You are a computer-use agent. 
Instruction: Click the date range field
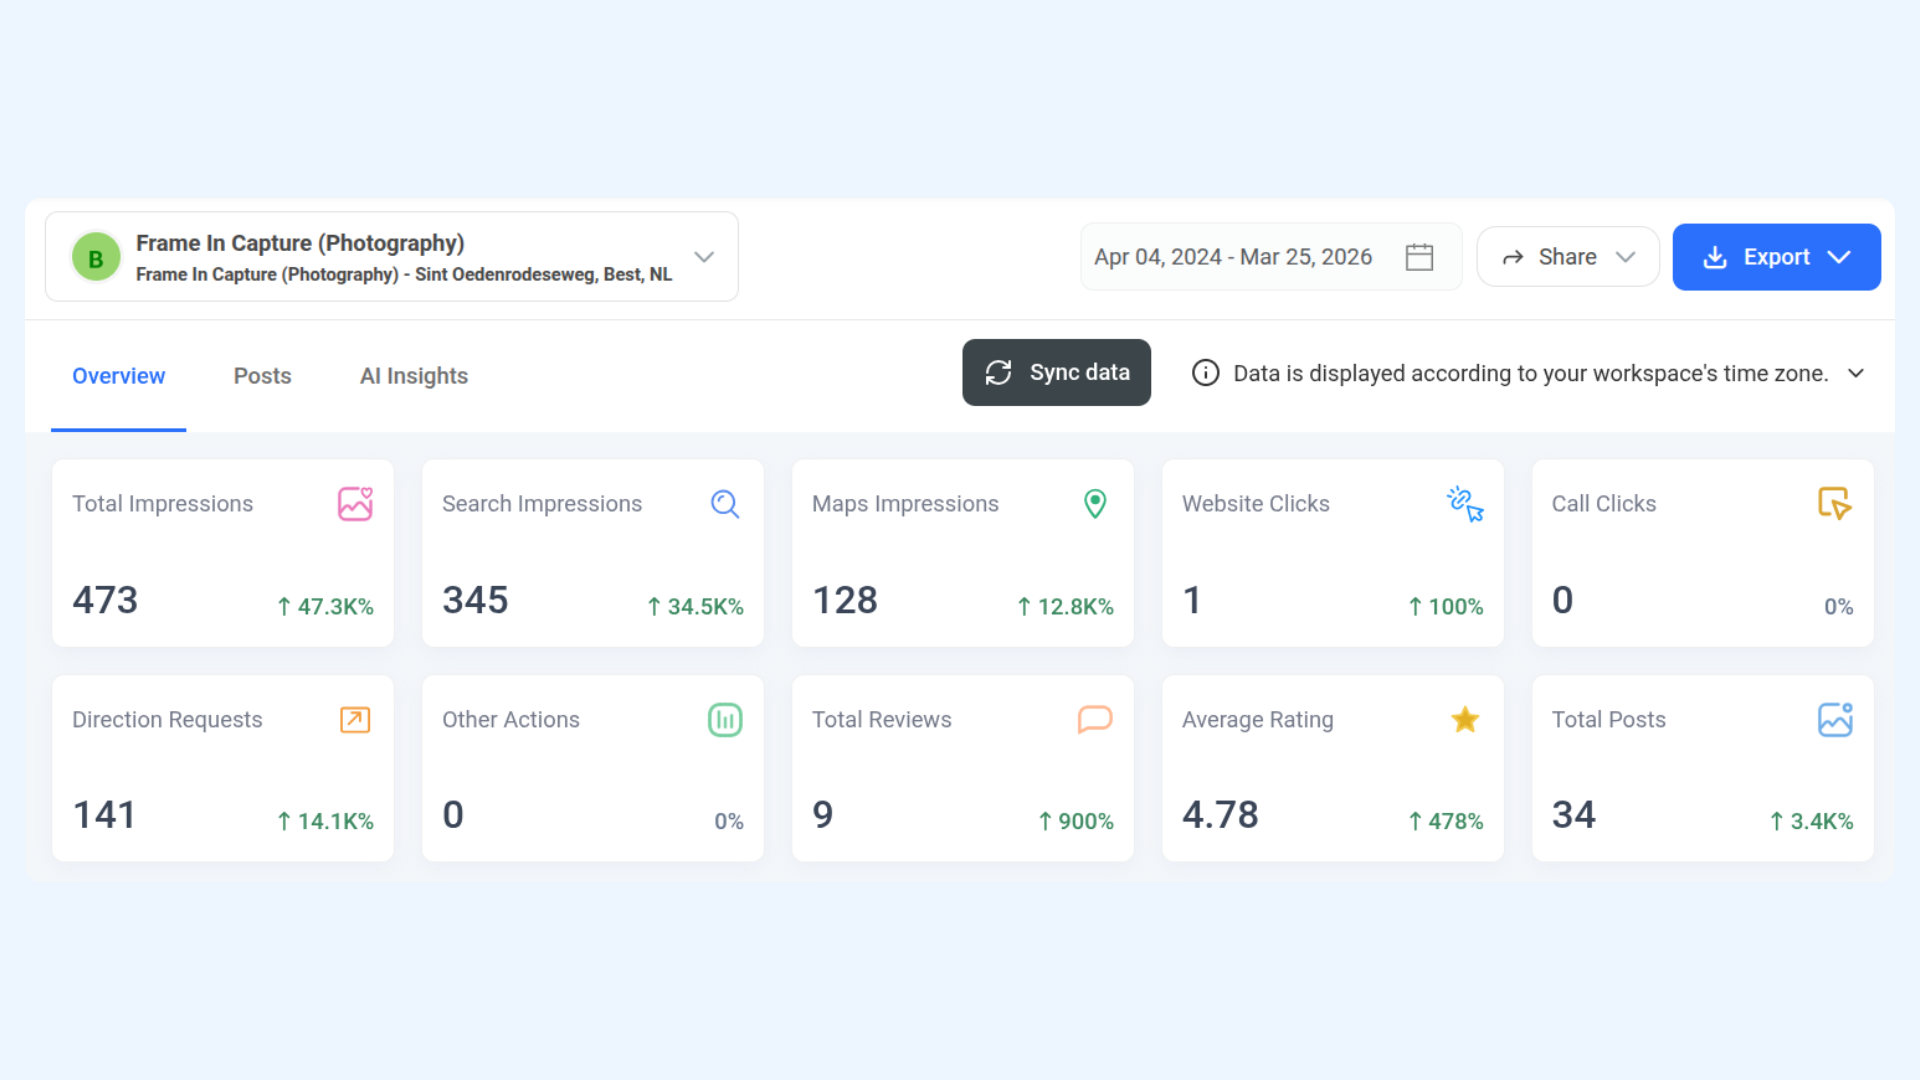[1232, 257]
